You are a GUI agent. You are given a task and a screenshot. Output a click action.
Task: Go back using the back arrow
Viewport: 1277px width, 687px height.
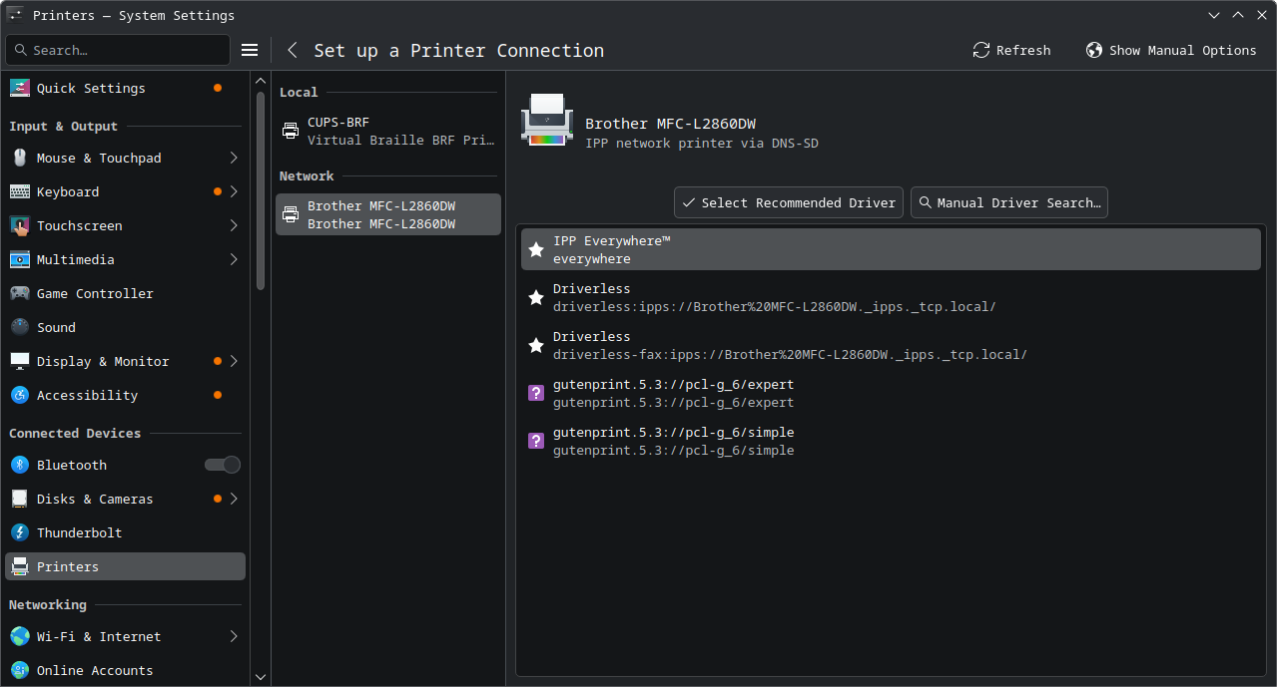(293, 50)
